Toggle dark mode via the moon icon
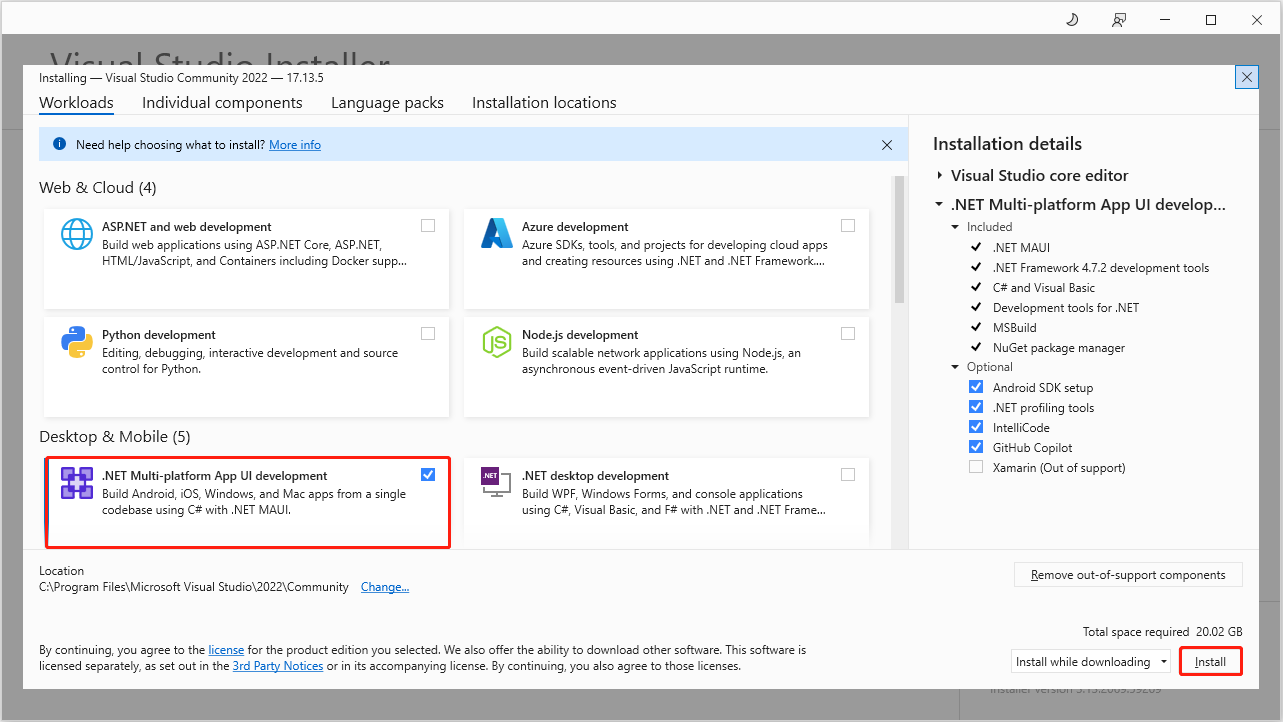The width and height of the screenshot is (1283, 722). click(1071, 19)
